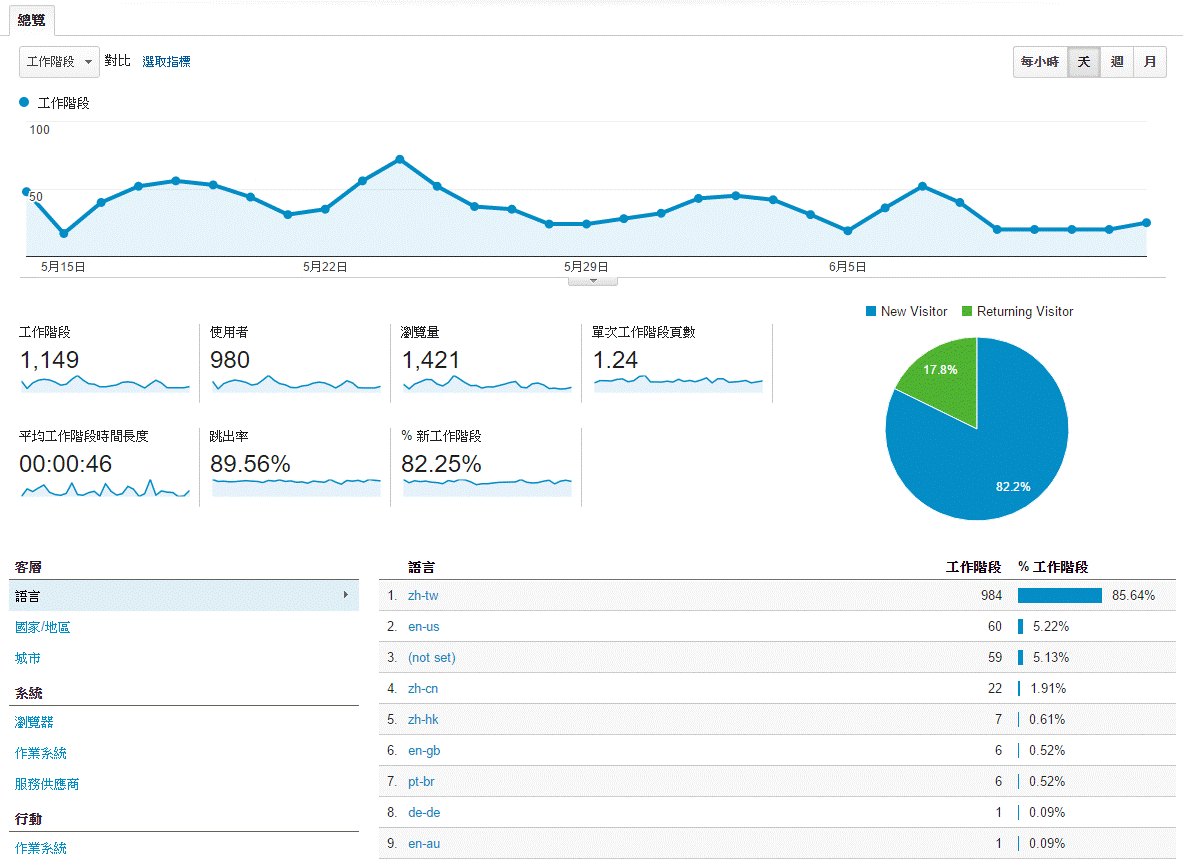The width and height of the screenshot is (1183, 859).
Task: Click the zh-tw language entry
Action: coord(423,596)
